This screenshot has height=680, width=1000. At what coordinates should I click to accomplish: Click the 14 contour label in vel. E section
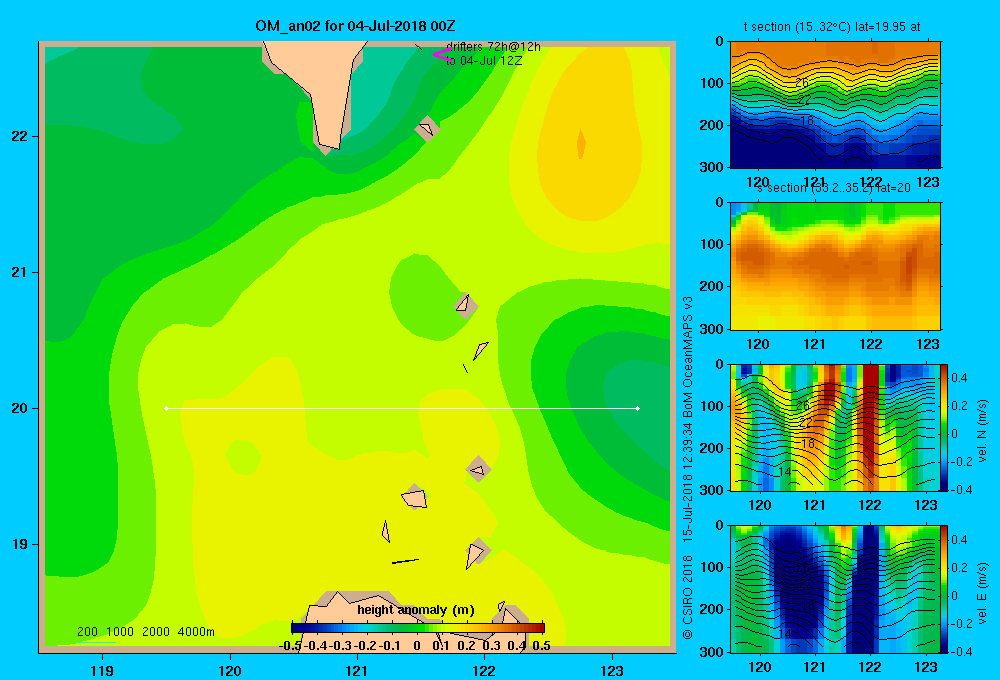tap(785, 633)
